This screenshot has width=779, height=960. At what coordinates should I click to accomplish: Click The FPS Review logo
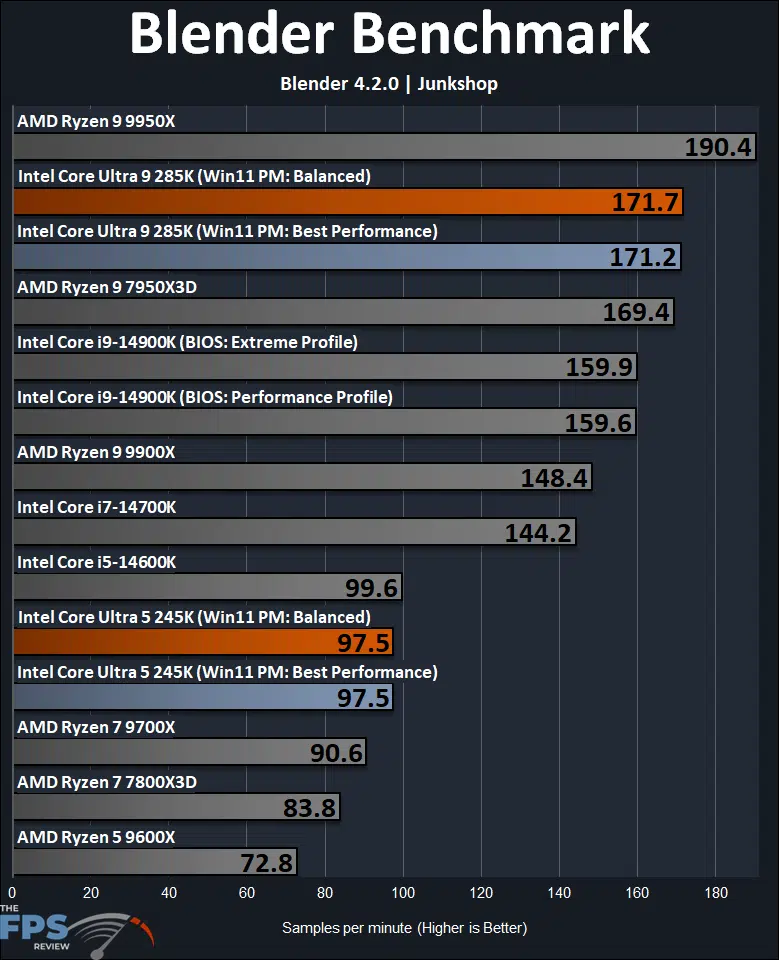pos(77,931)
